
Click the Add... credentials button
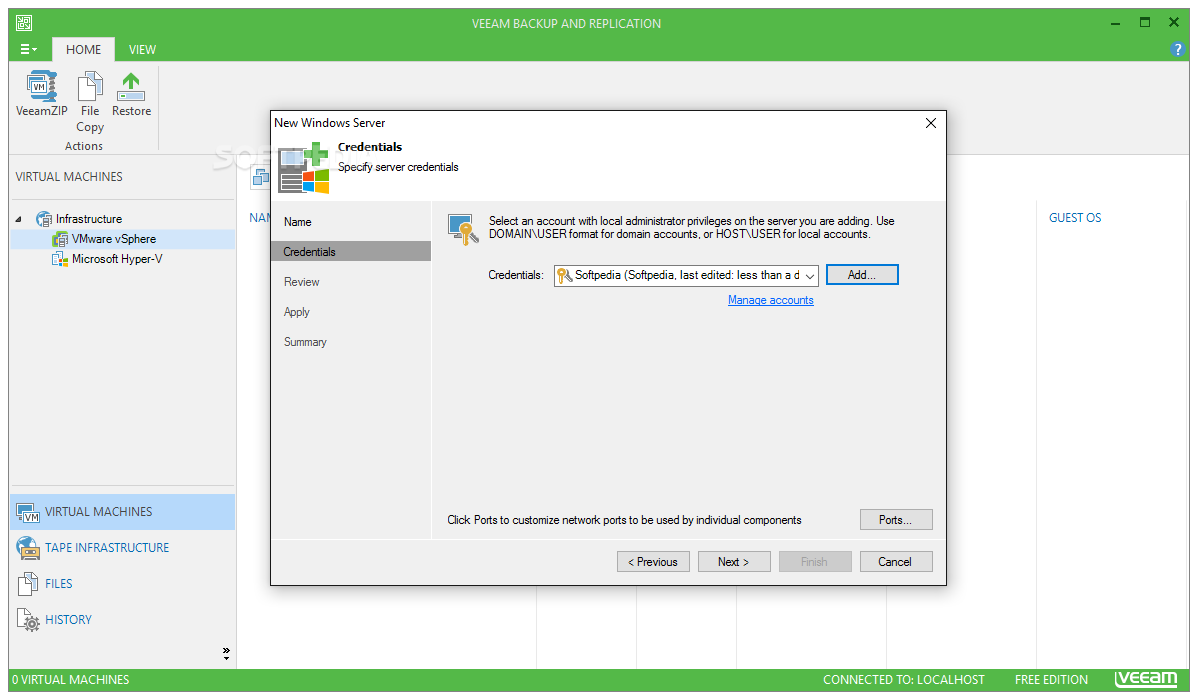(862, 275)
